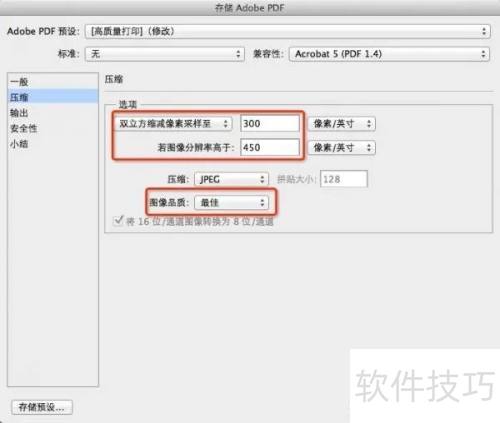Toggle the 16 位/通道 conversion checkbox
The height and width of the screenshot is (423, 500).
coord(118,221)
